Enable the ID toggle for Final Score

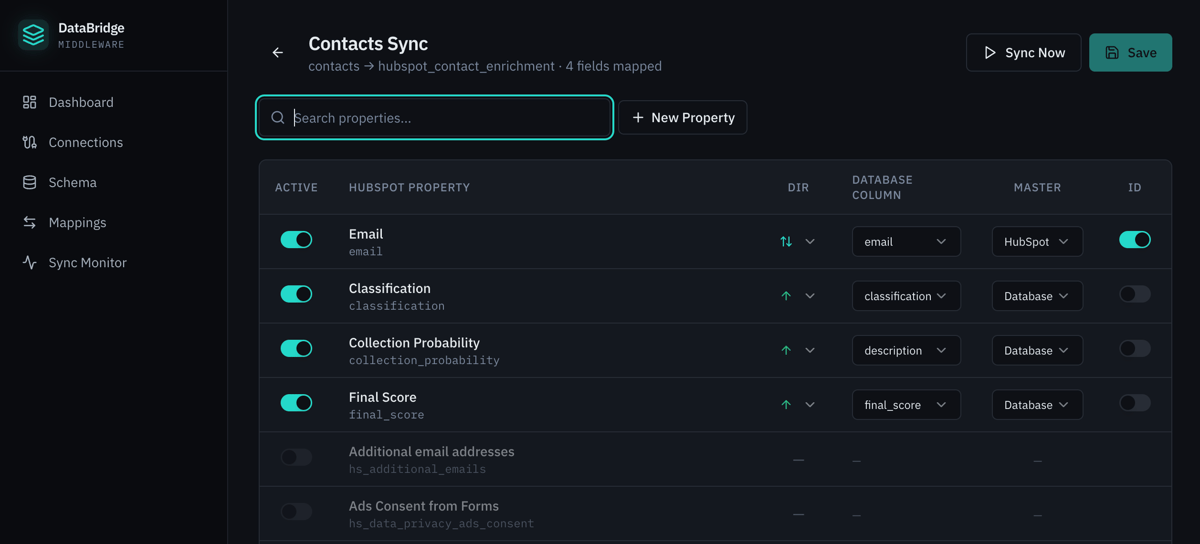[1134, 403]
